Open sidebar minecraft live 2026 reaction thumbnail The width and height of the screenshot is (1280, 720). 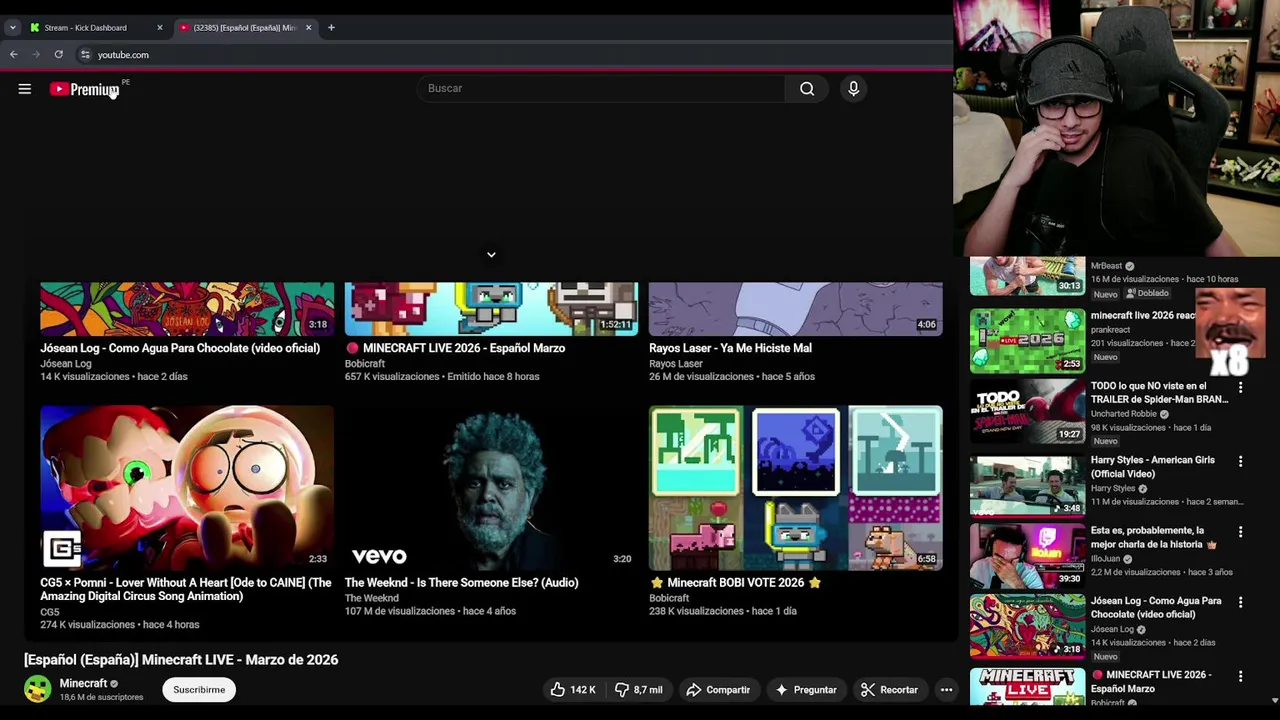(x=1027, y=341)
